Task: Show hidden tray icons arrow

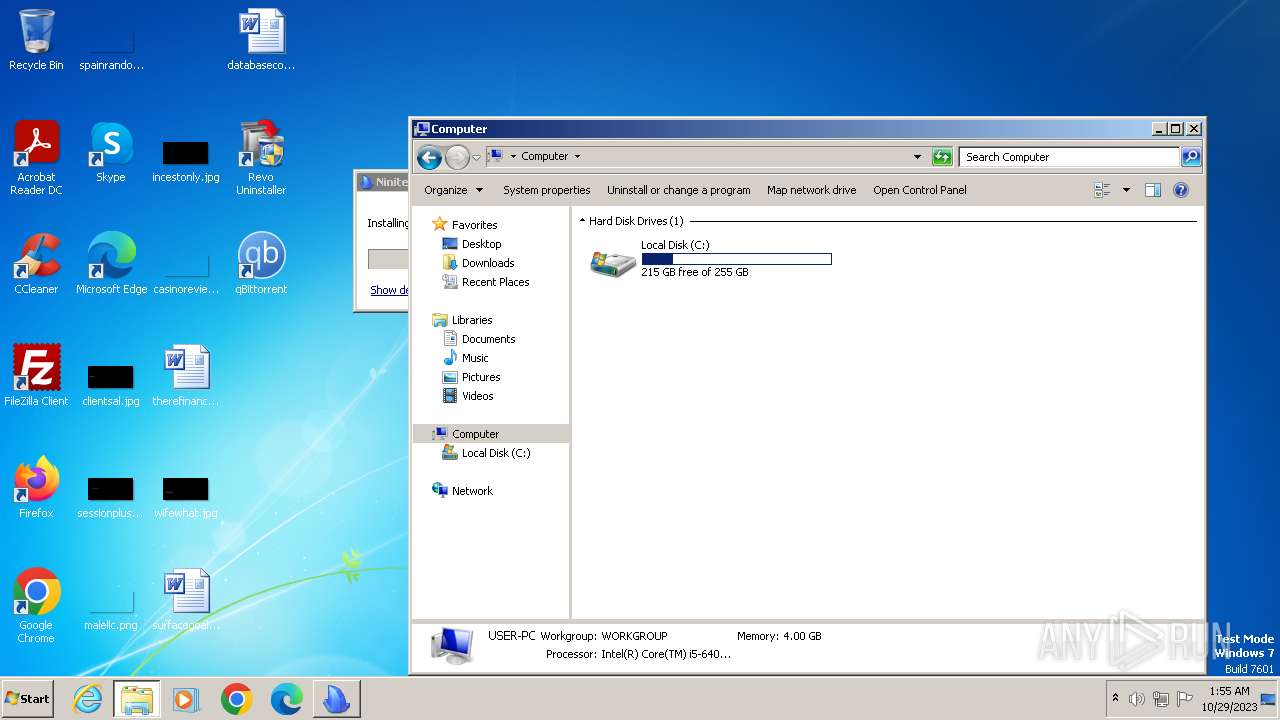Action: click(x=1115, y=698)
